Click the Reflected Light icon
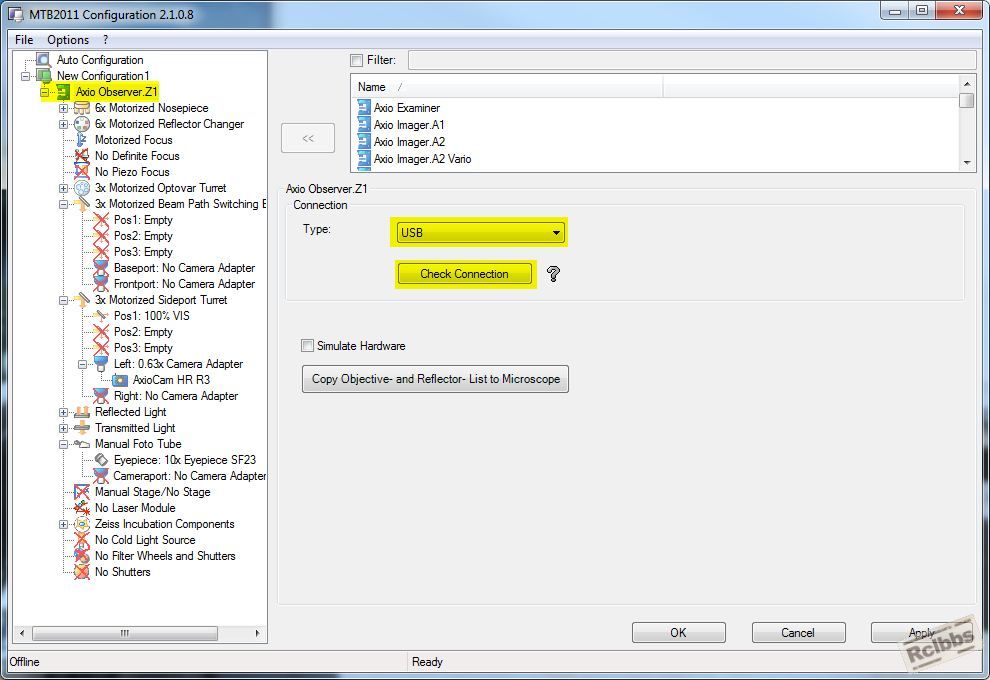Viewport: 990px width, 680px height. click(x=81, y=412)
